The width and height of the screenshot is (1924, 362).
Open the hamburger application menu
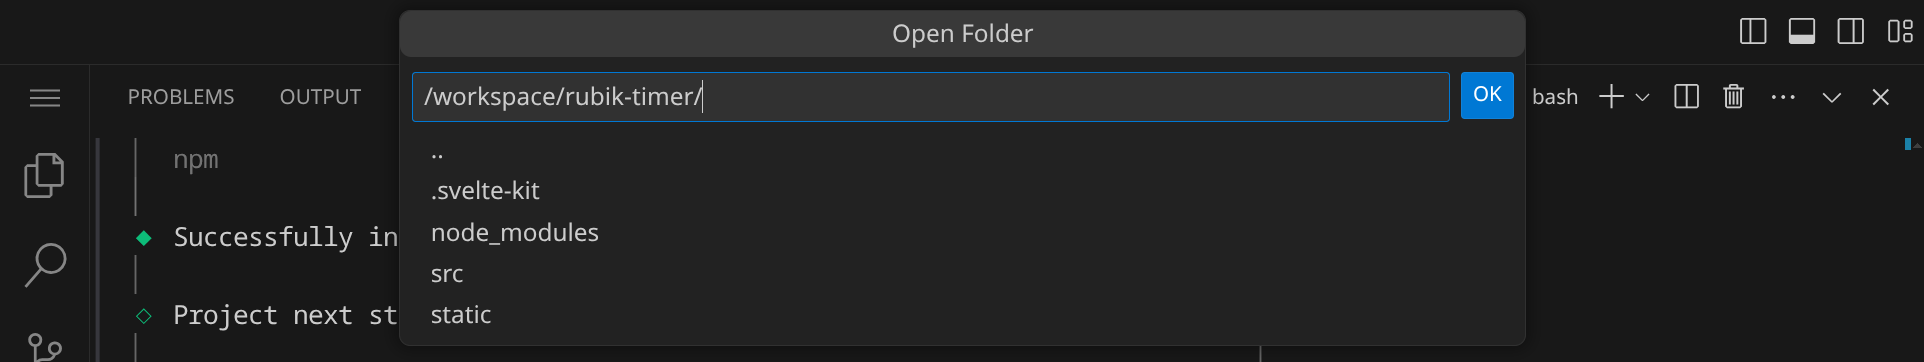pyautogui.click(x=45, y=98)
